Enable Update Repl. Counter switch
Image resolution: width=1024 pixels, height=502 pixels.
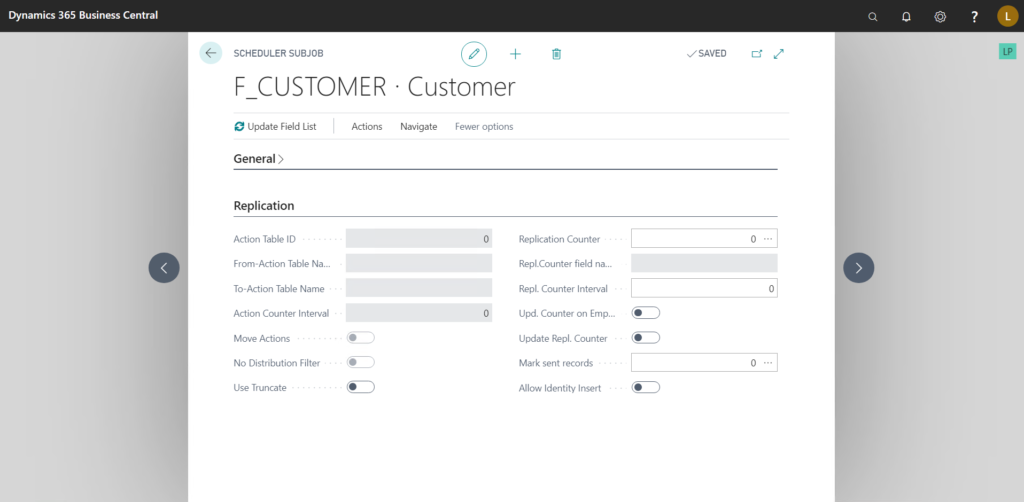tap(646, 338)
